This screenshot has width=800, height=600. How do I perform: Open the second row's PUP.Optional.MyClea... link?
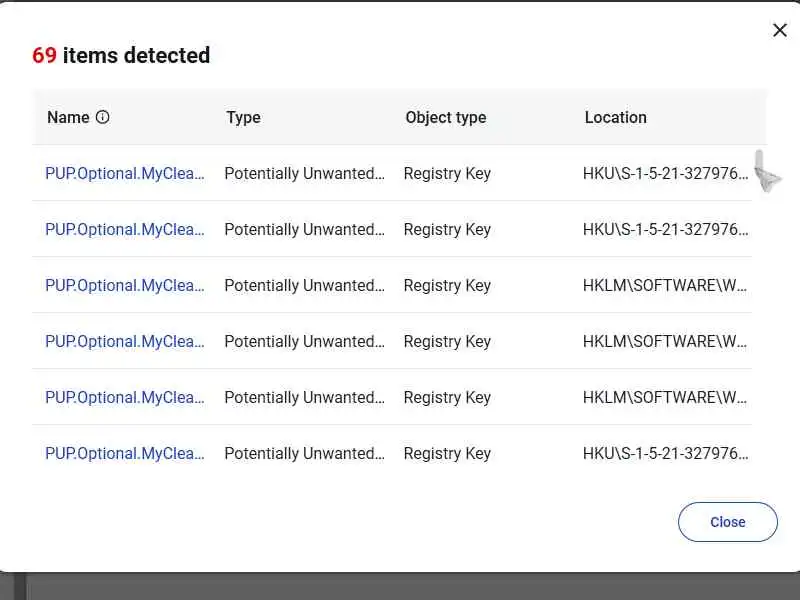coord(125,229)
